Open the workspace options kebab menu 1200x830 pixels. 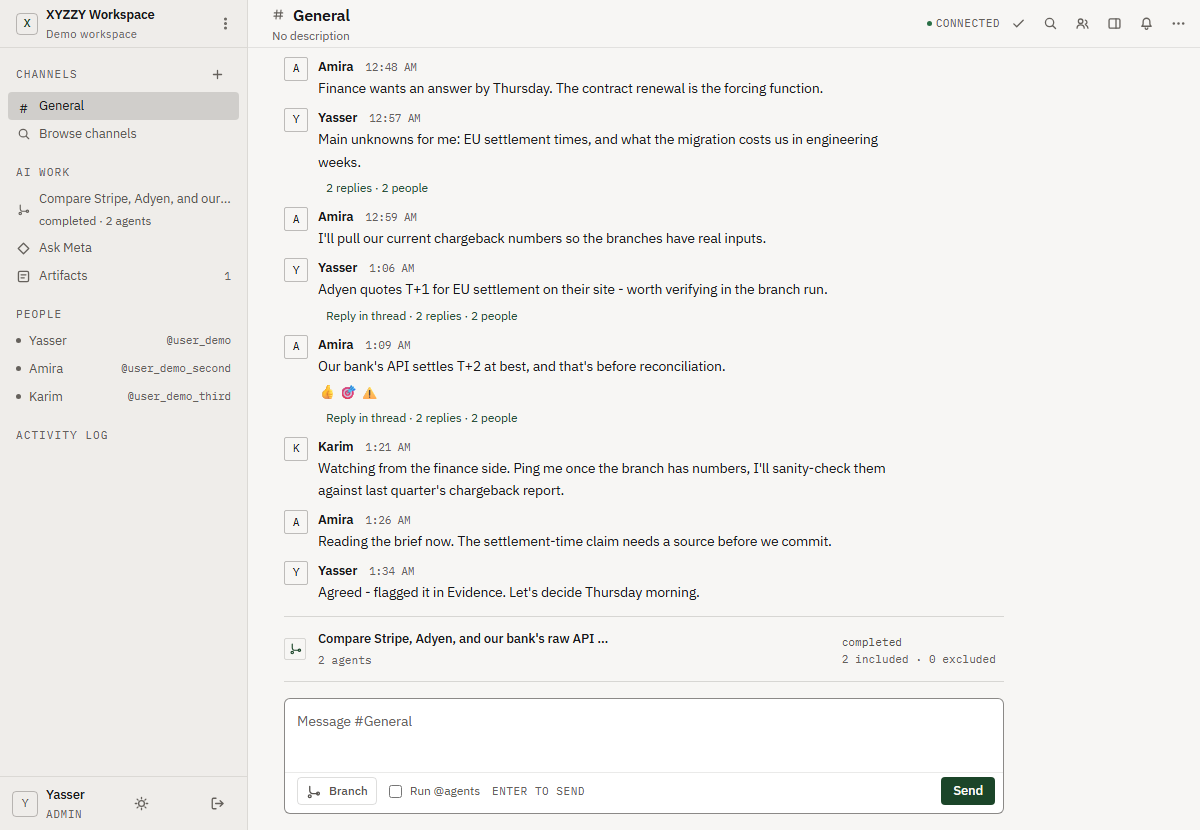225,23
